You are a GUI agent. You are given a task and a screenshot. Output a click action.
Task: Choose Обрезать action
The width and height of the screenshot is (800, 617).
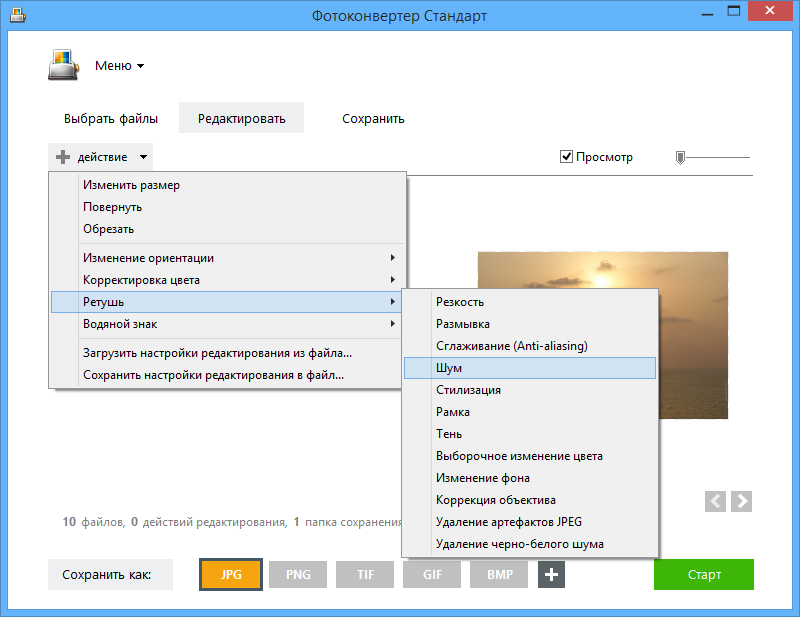point(227,229)
